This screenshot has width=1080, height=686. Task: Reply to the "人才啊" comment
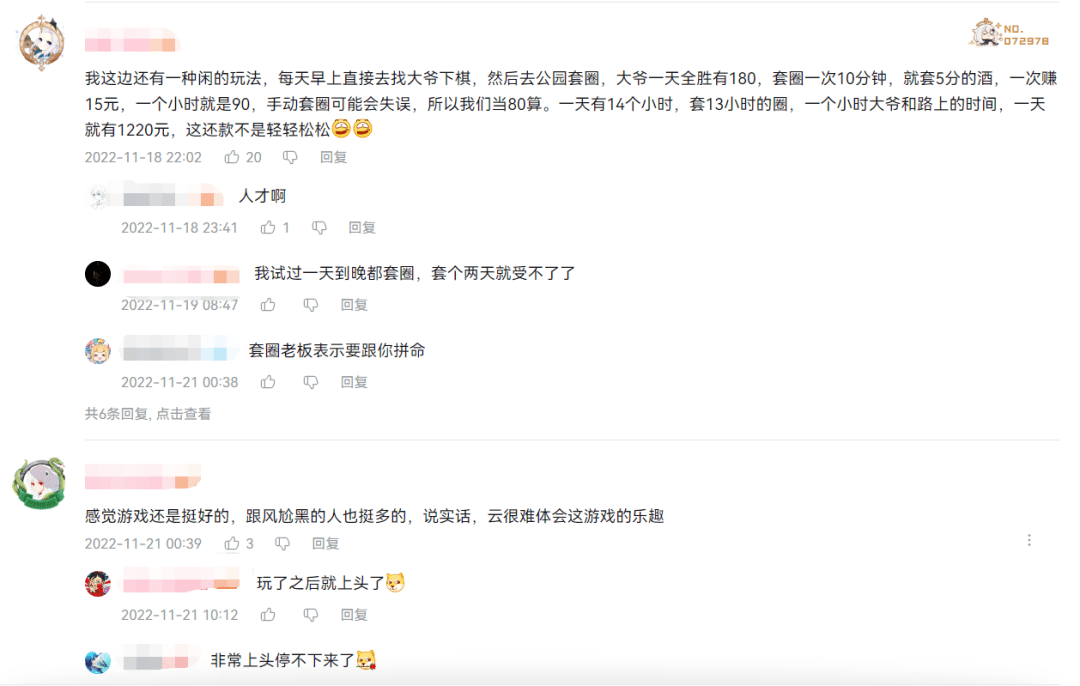362,228
